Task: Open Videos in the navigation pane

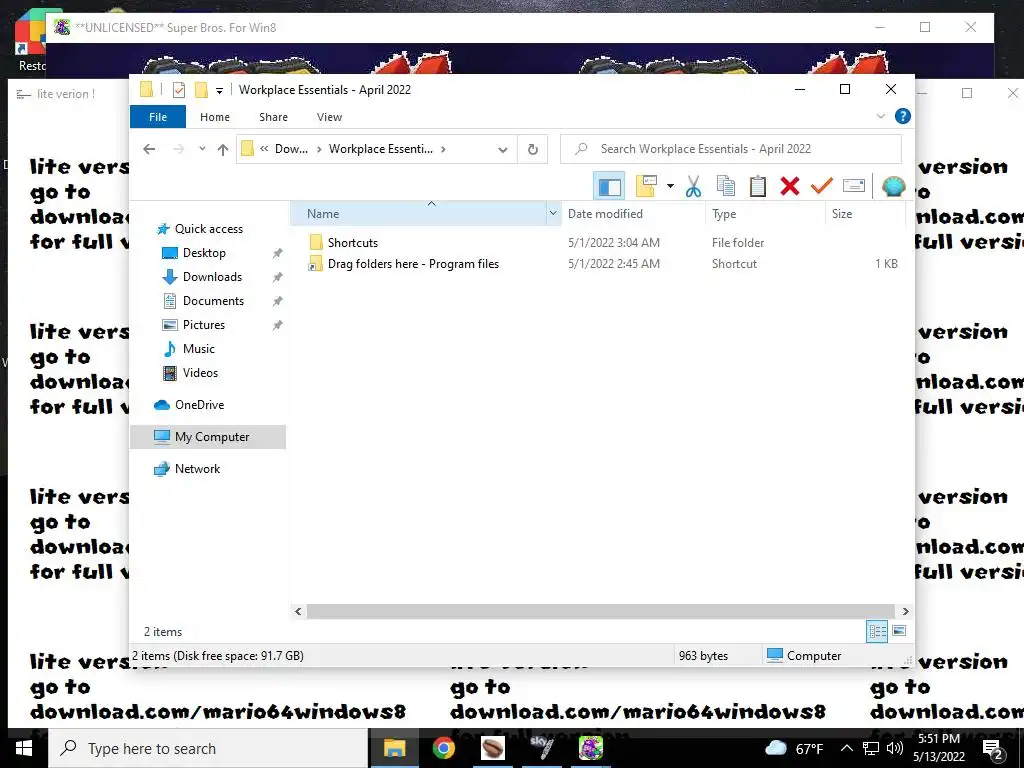Action: tap(200, 373)
